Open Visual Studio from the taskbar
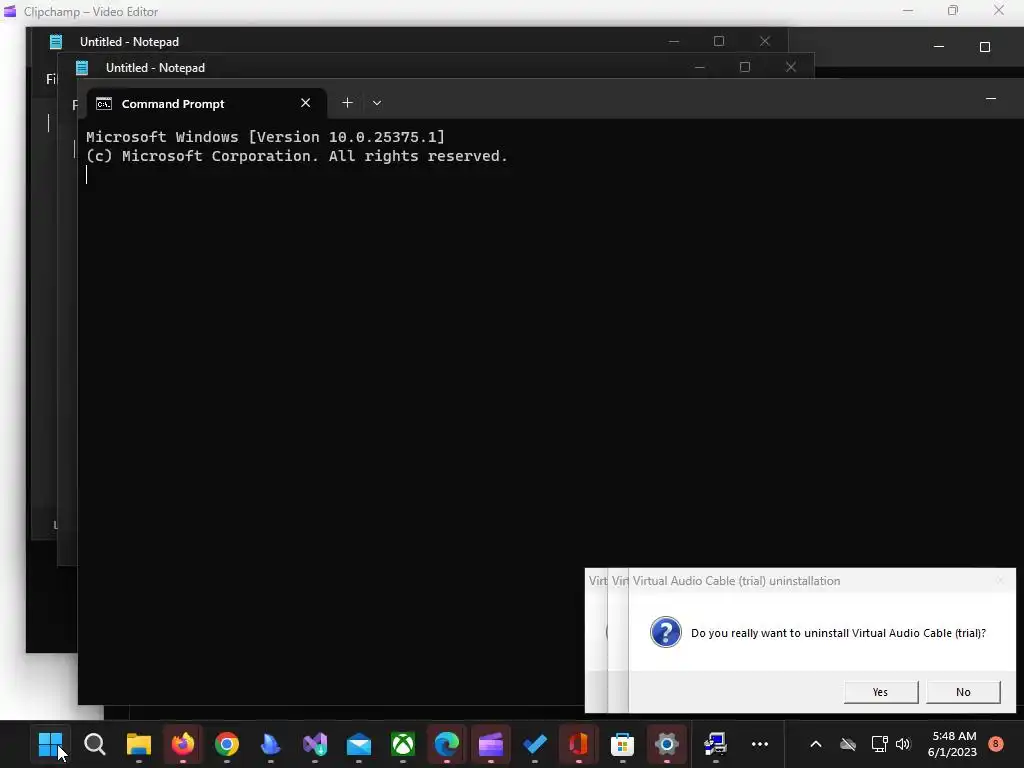The width and height of the screenshot is (1024, 768). [x=315, y=743]
